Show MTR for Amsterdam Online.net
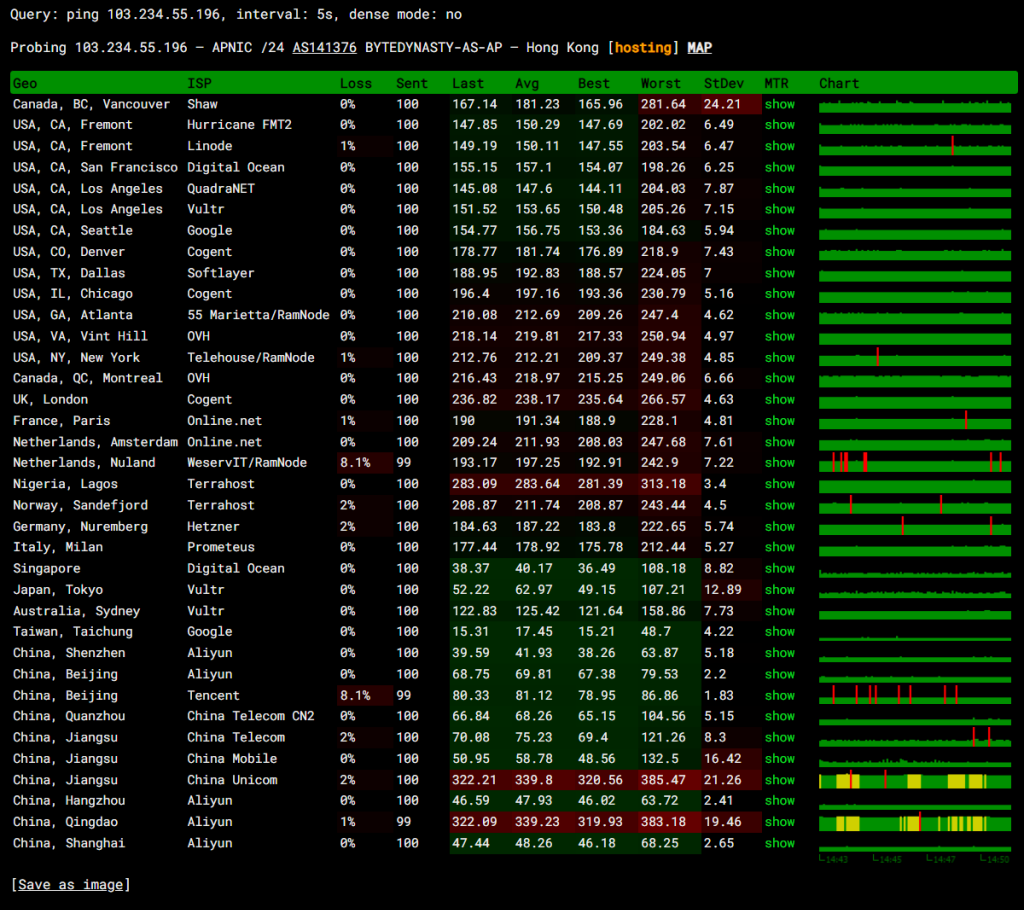The width and height of the screenshot is (1024, 910). 780,442
